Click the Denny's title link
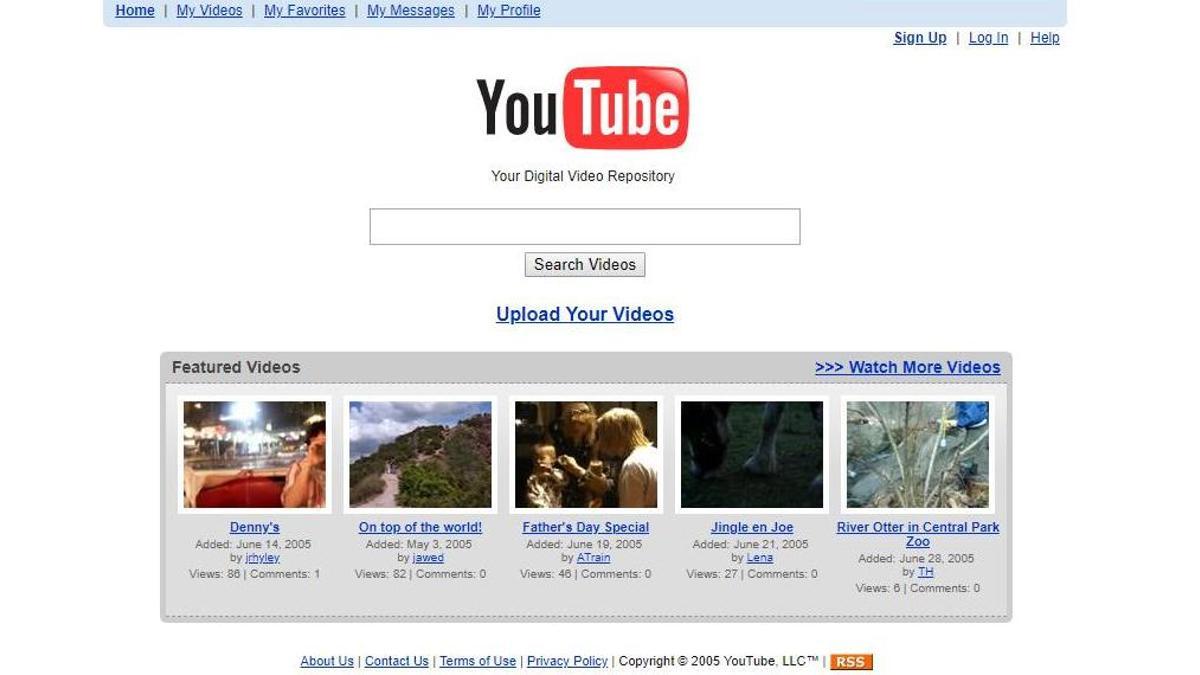Viewport: 1200px width, 675px height. click(255, 527)
